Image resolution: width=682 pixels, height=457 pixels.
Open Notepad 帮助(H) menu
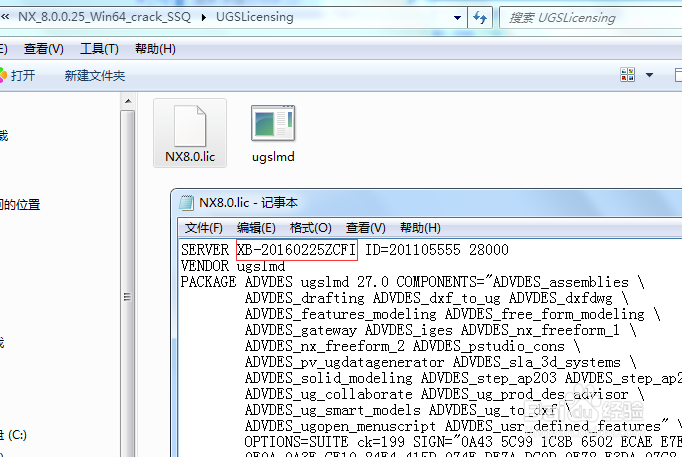pyautogui.click(x=420, y=228)
